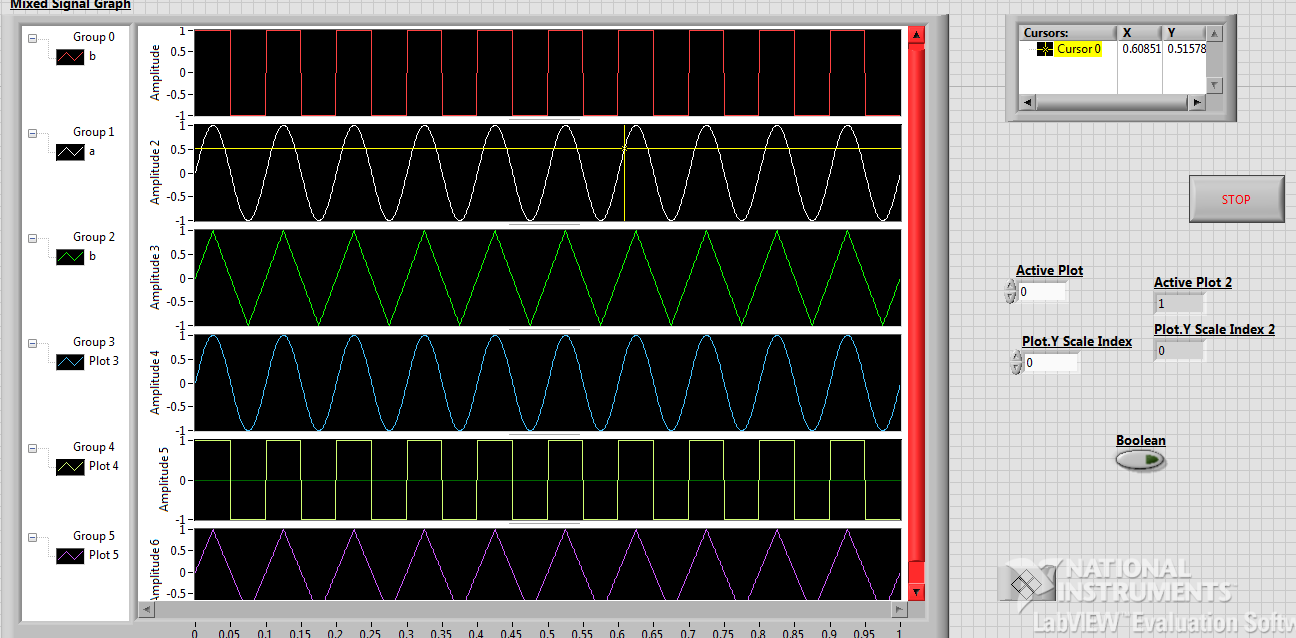Click the cursor legend scroll left arrow
Image resolution: width=1296 pixels, height=638 pixels.
point(1026,102)
